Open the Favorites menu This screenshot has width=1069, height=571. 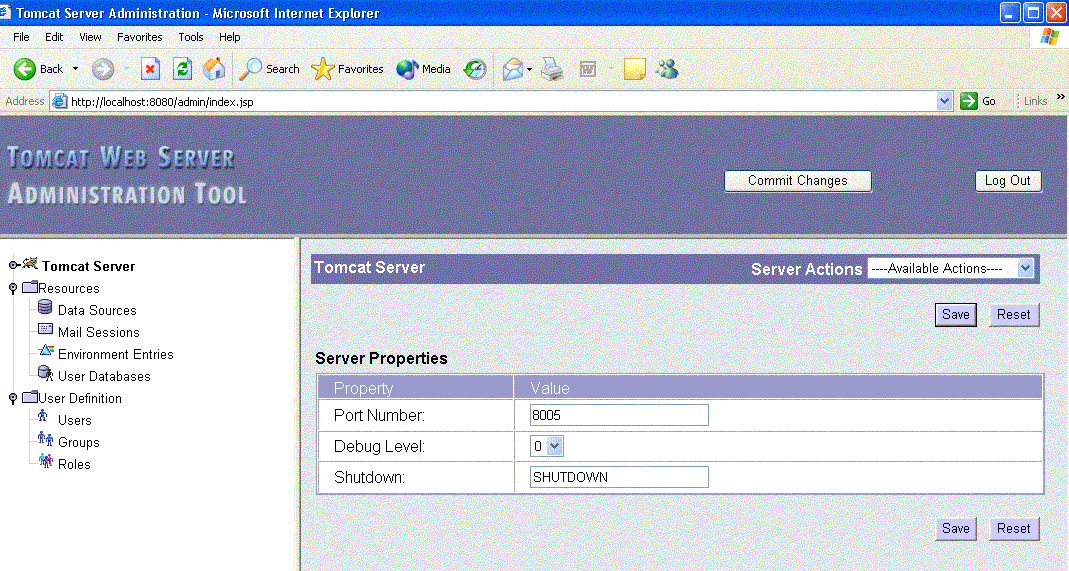pyautogui.click(x=139, y=37)
